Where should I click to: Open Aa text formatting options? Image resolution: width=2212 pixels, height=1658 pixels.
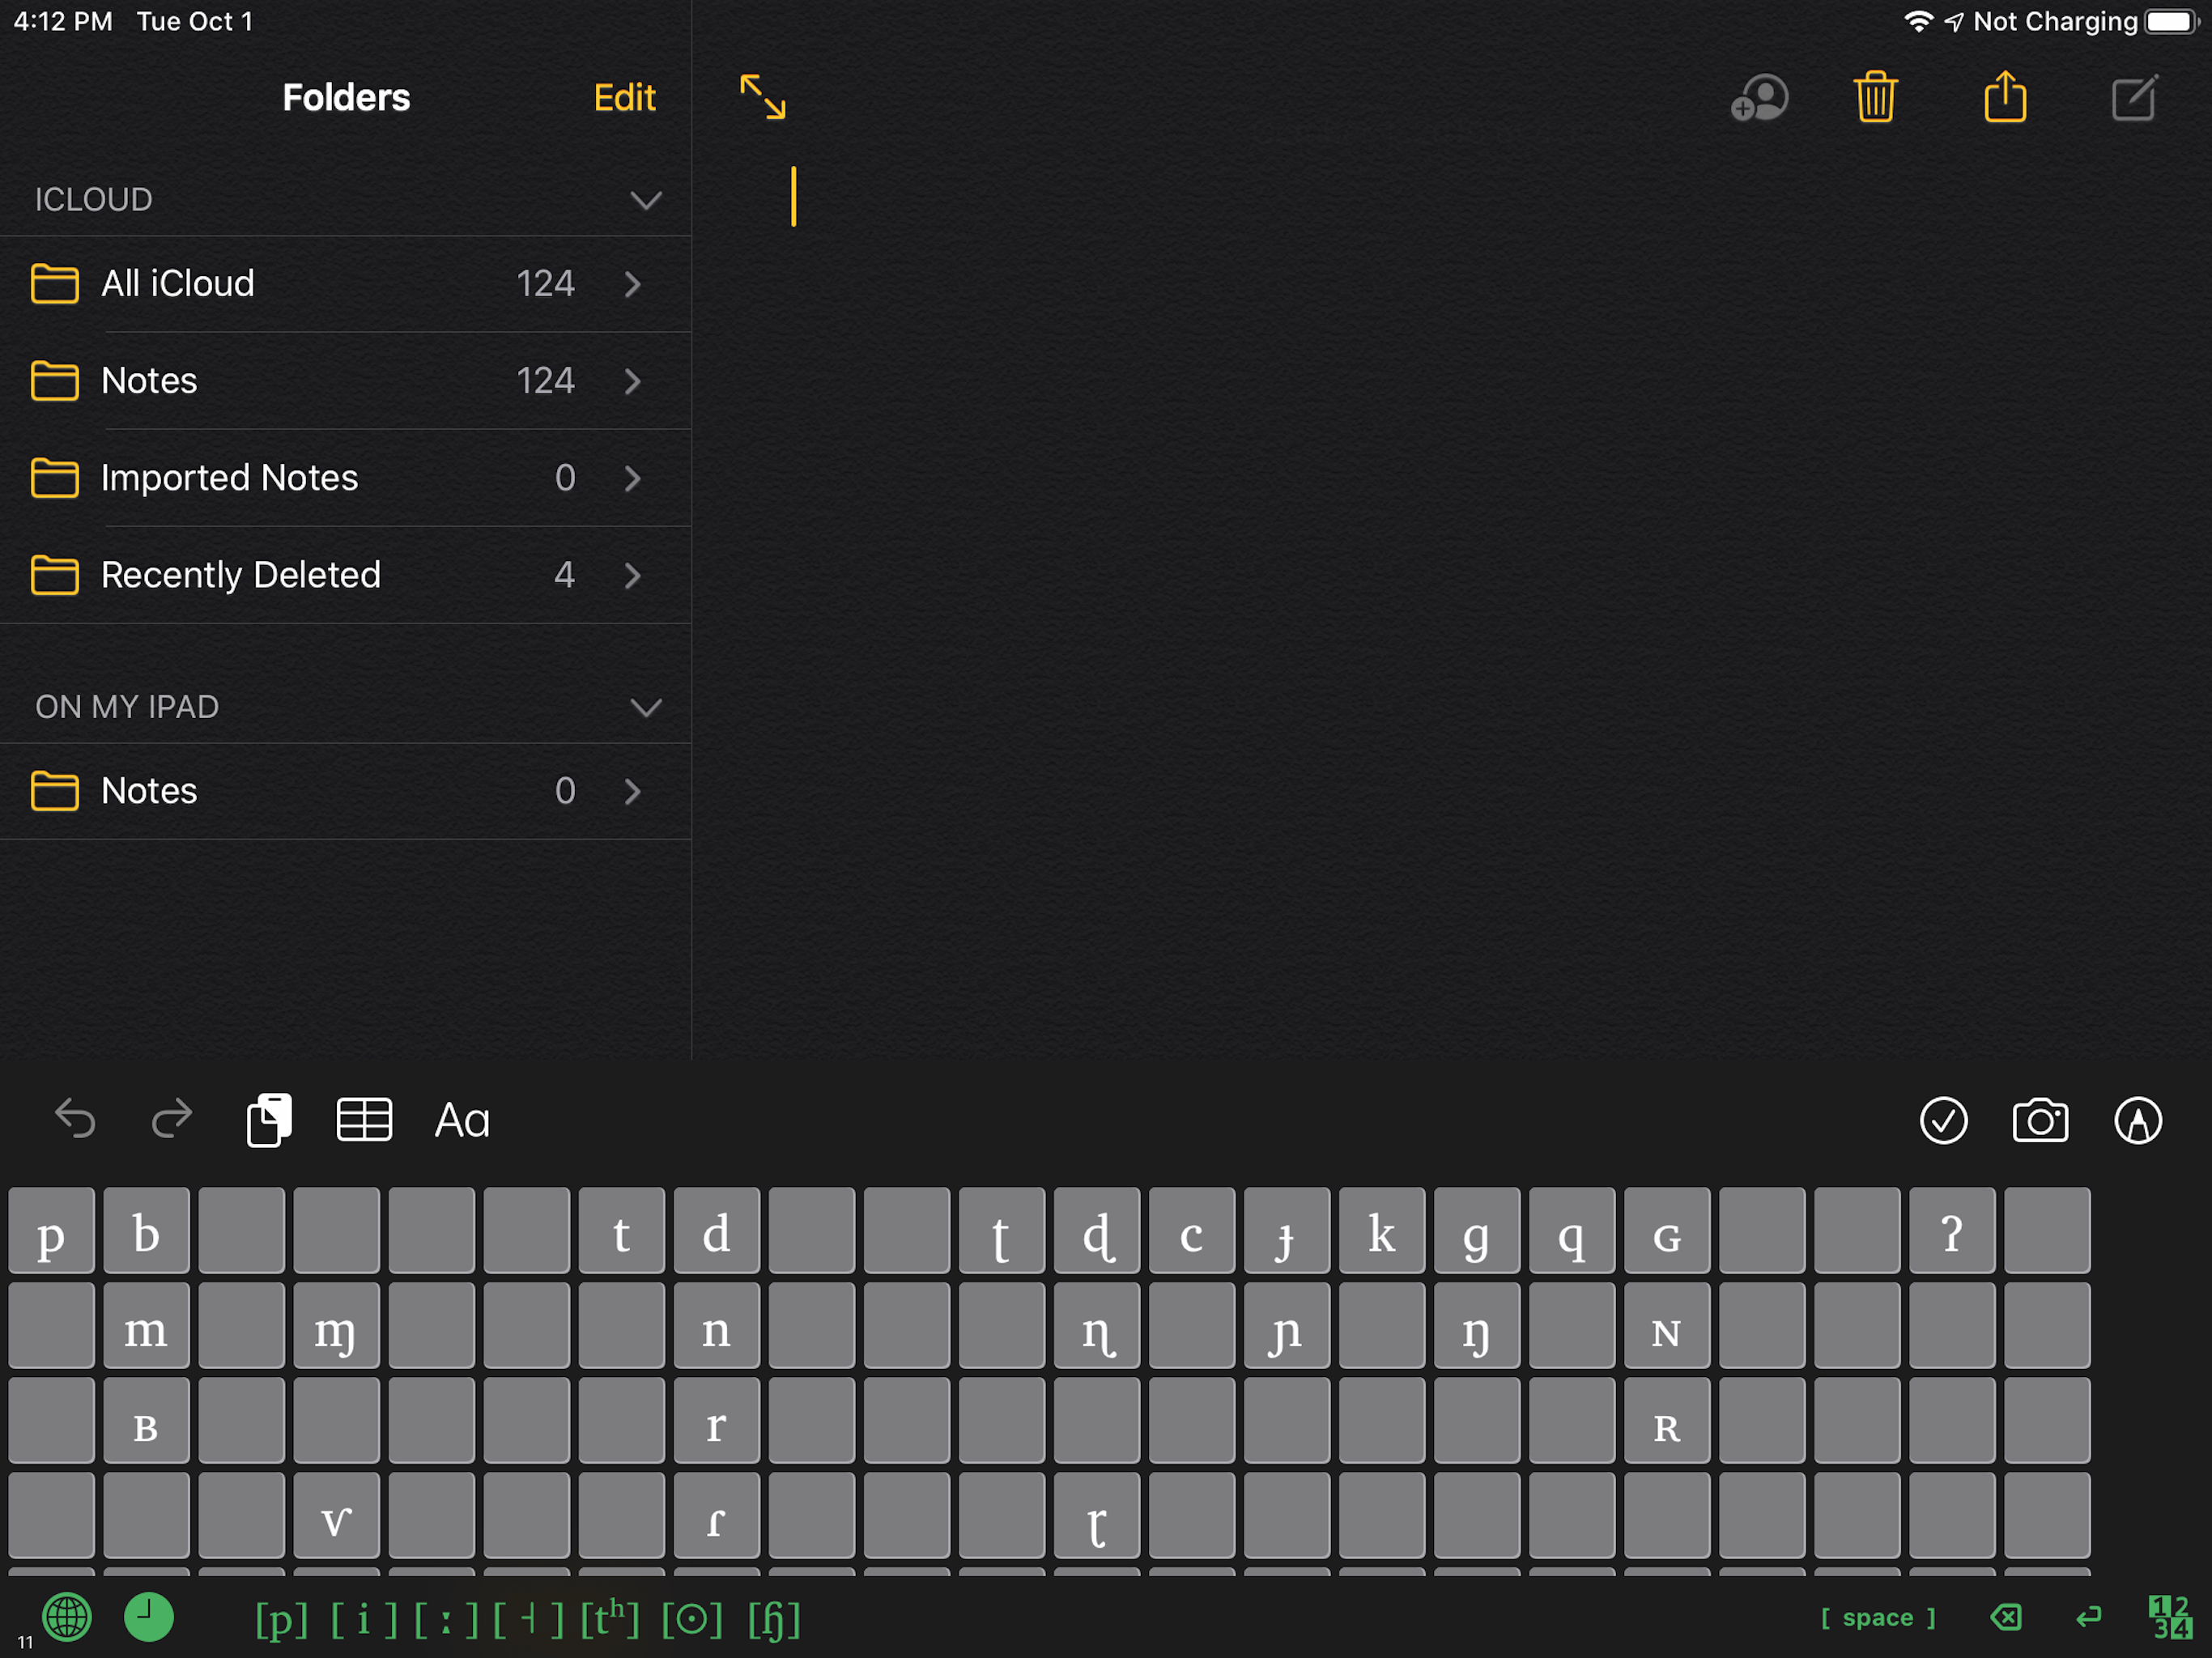click(x=462, y=1120)
